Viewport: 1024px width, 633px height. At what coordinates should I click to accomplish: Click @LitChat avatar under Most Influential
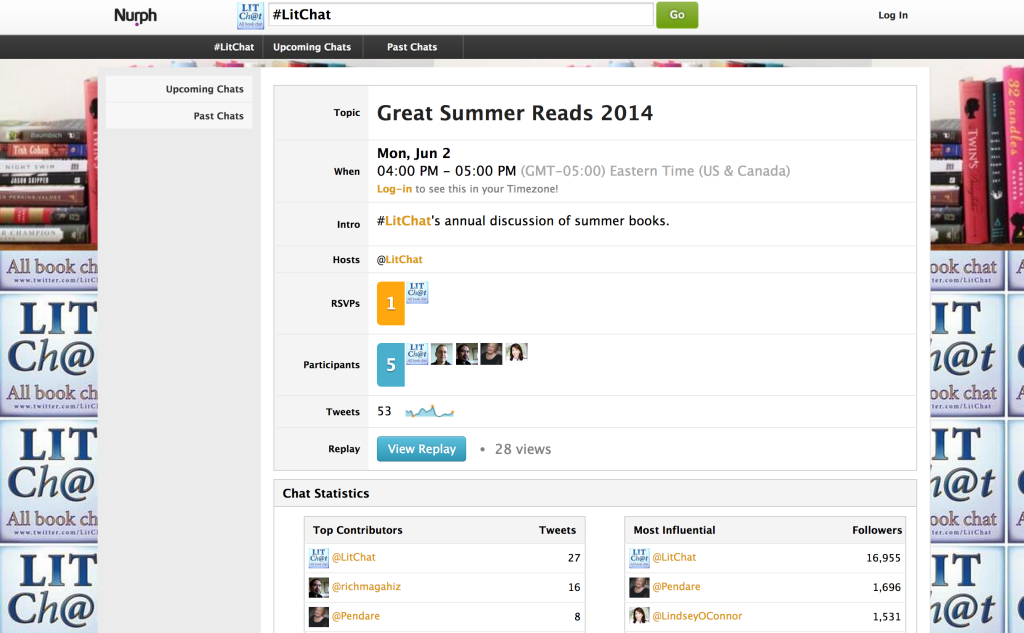tap(639, 558)
